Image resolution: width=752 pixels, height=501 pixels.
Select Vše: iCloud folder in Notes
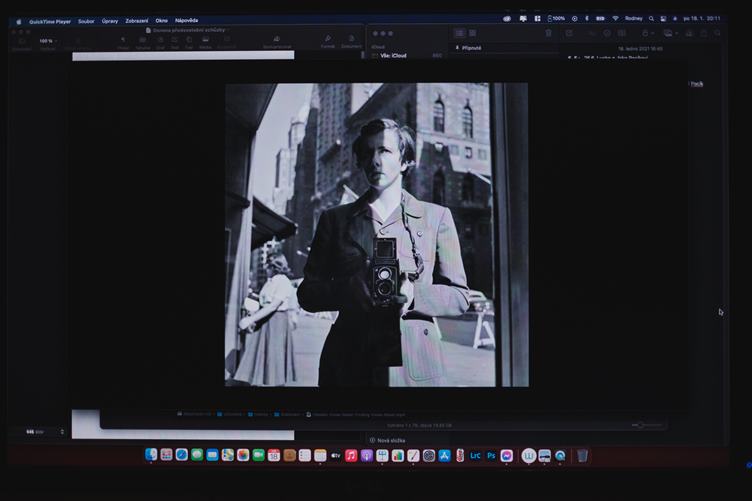(x=393, y=56)
